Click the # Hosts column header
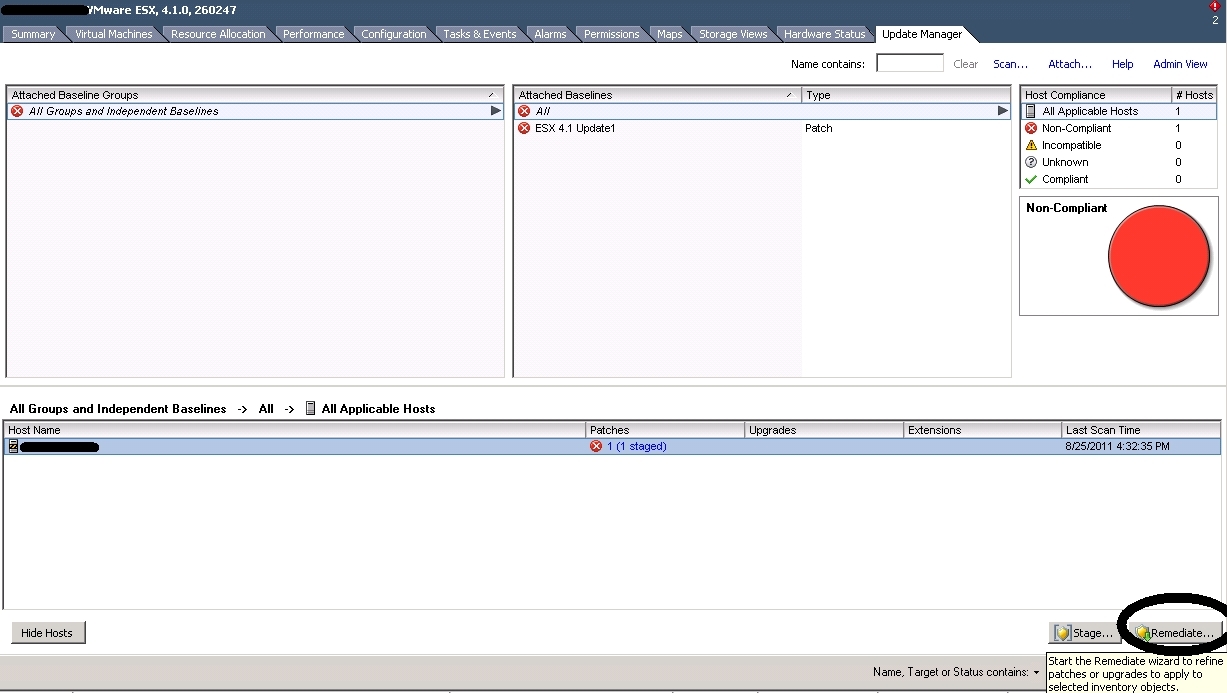1227x693 pixels. click(x=1194, y=95)
